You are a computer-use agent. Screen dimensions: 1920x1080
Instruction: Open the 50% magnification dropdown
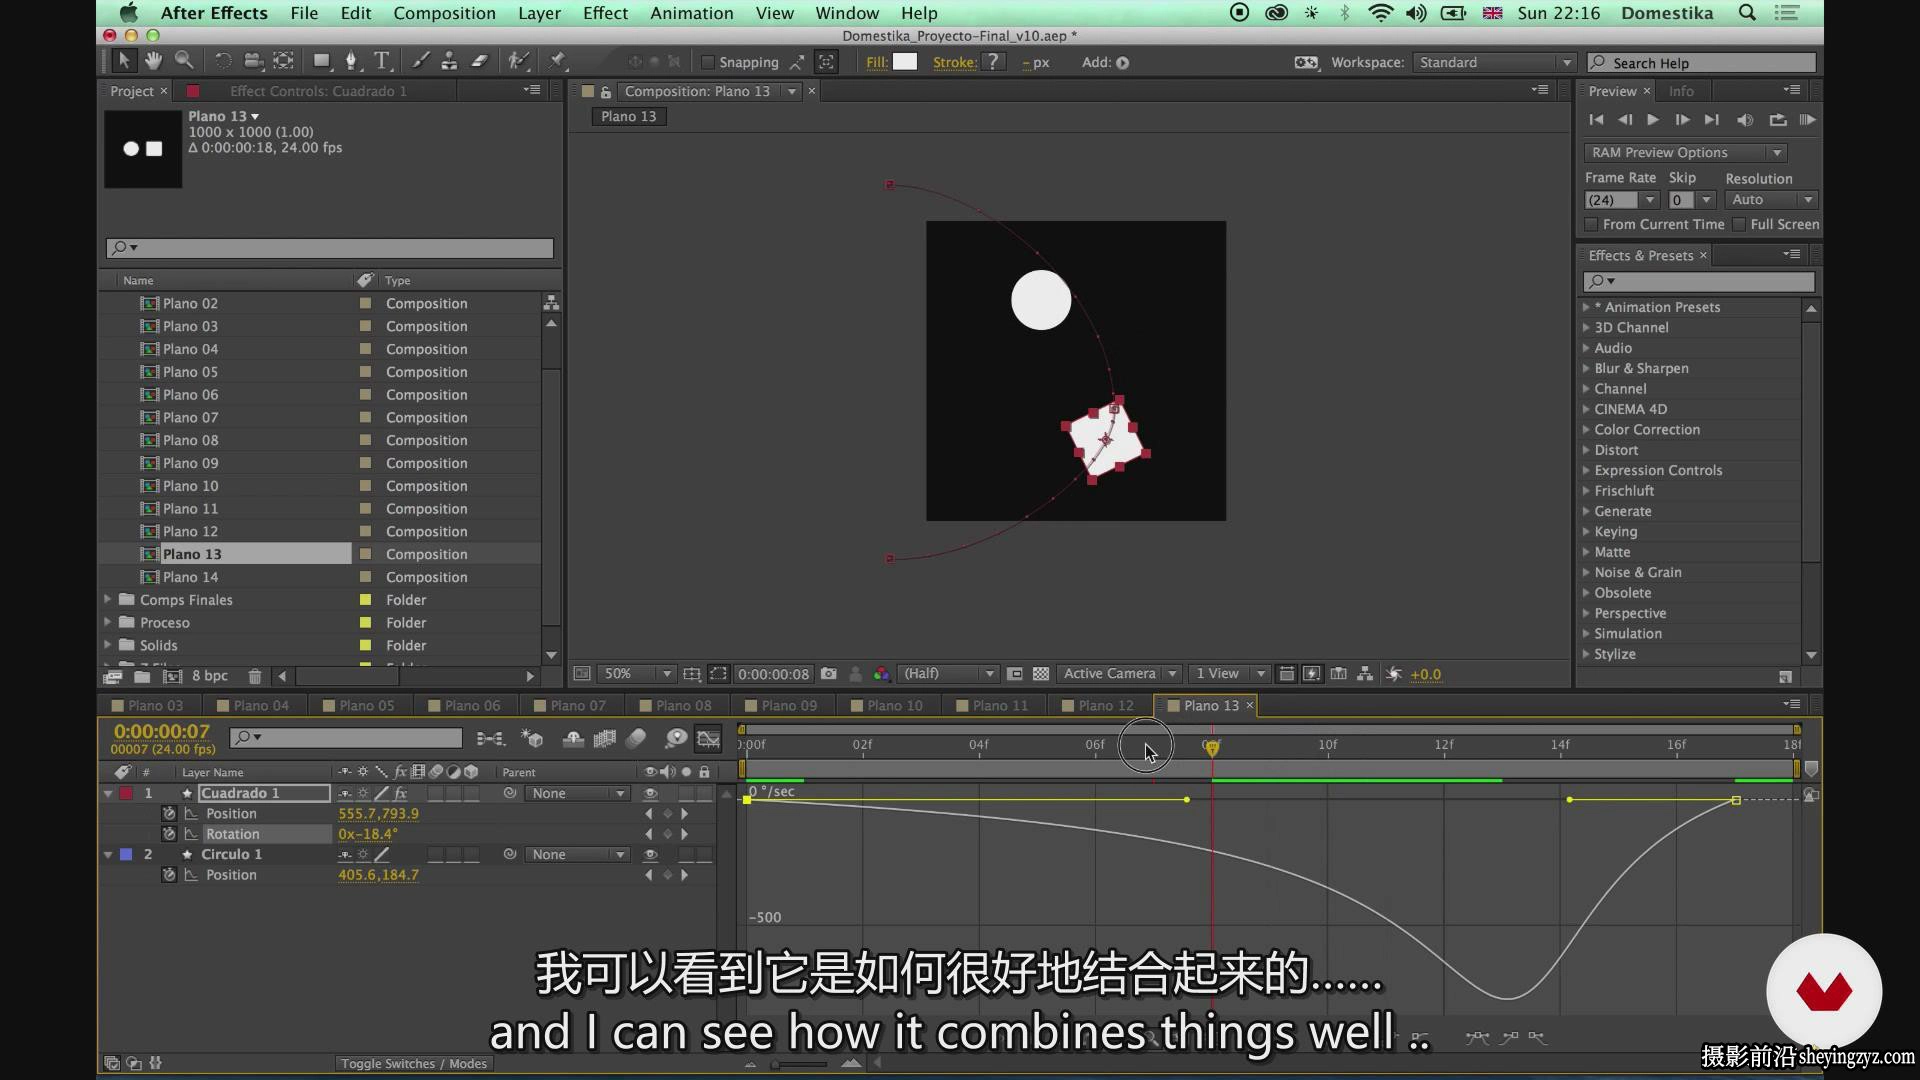click(637, 674)
